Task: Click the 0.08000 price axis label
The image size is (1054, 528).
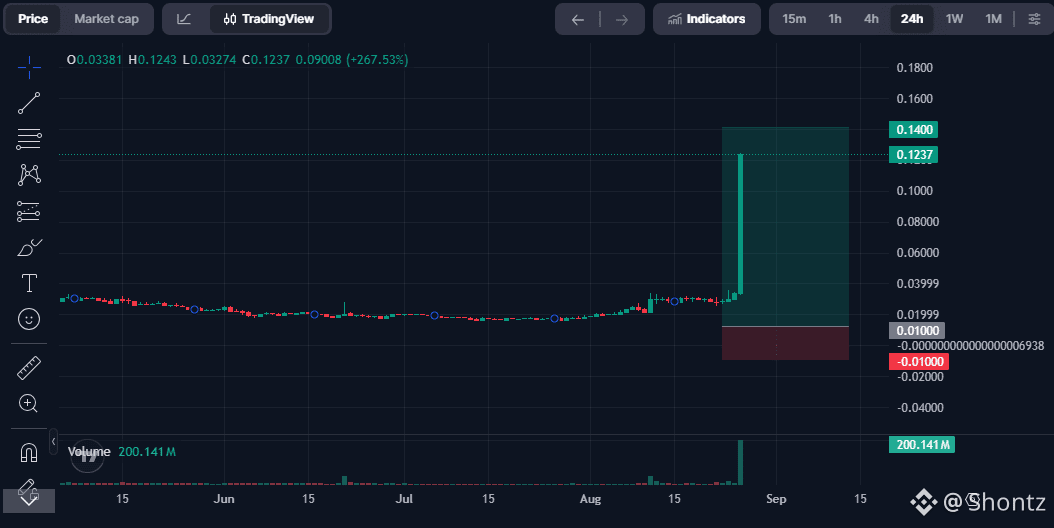Action: coord(918,221)
